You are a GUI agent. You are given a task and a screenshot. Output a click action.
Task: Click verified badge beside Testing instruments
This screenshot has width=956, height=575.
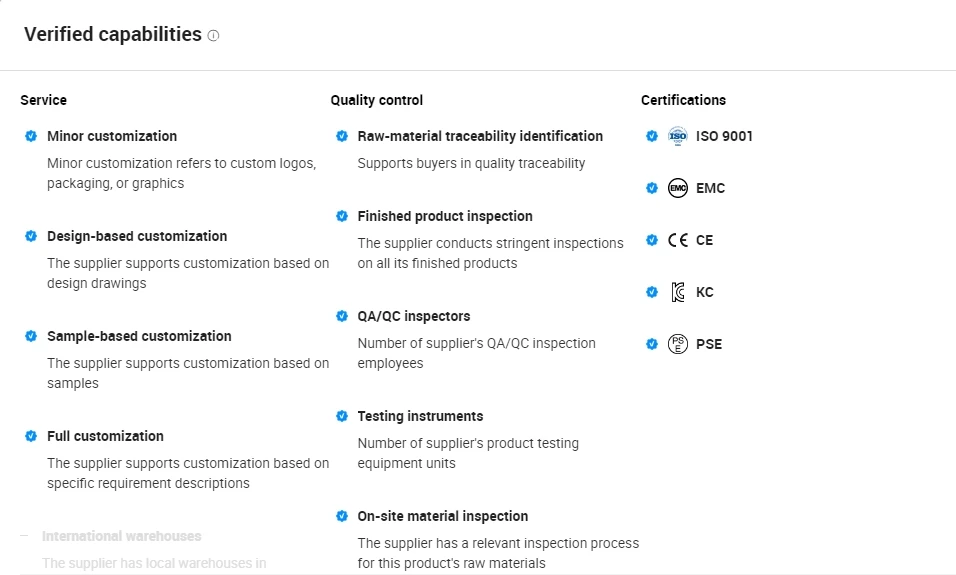pyautogui.click(x=342, y=416)
